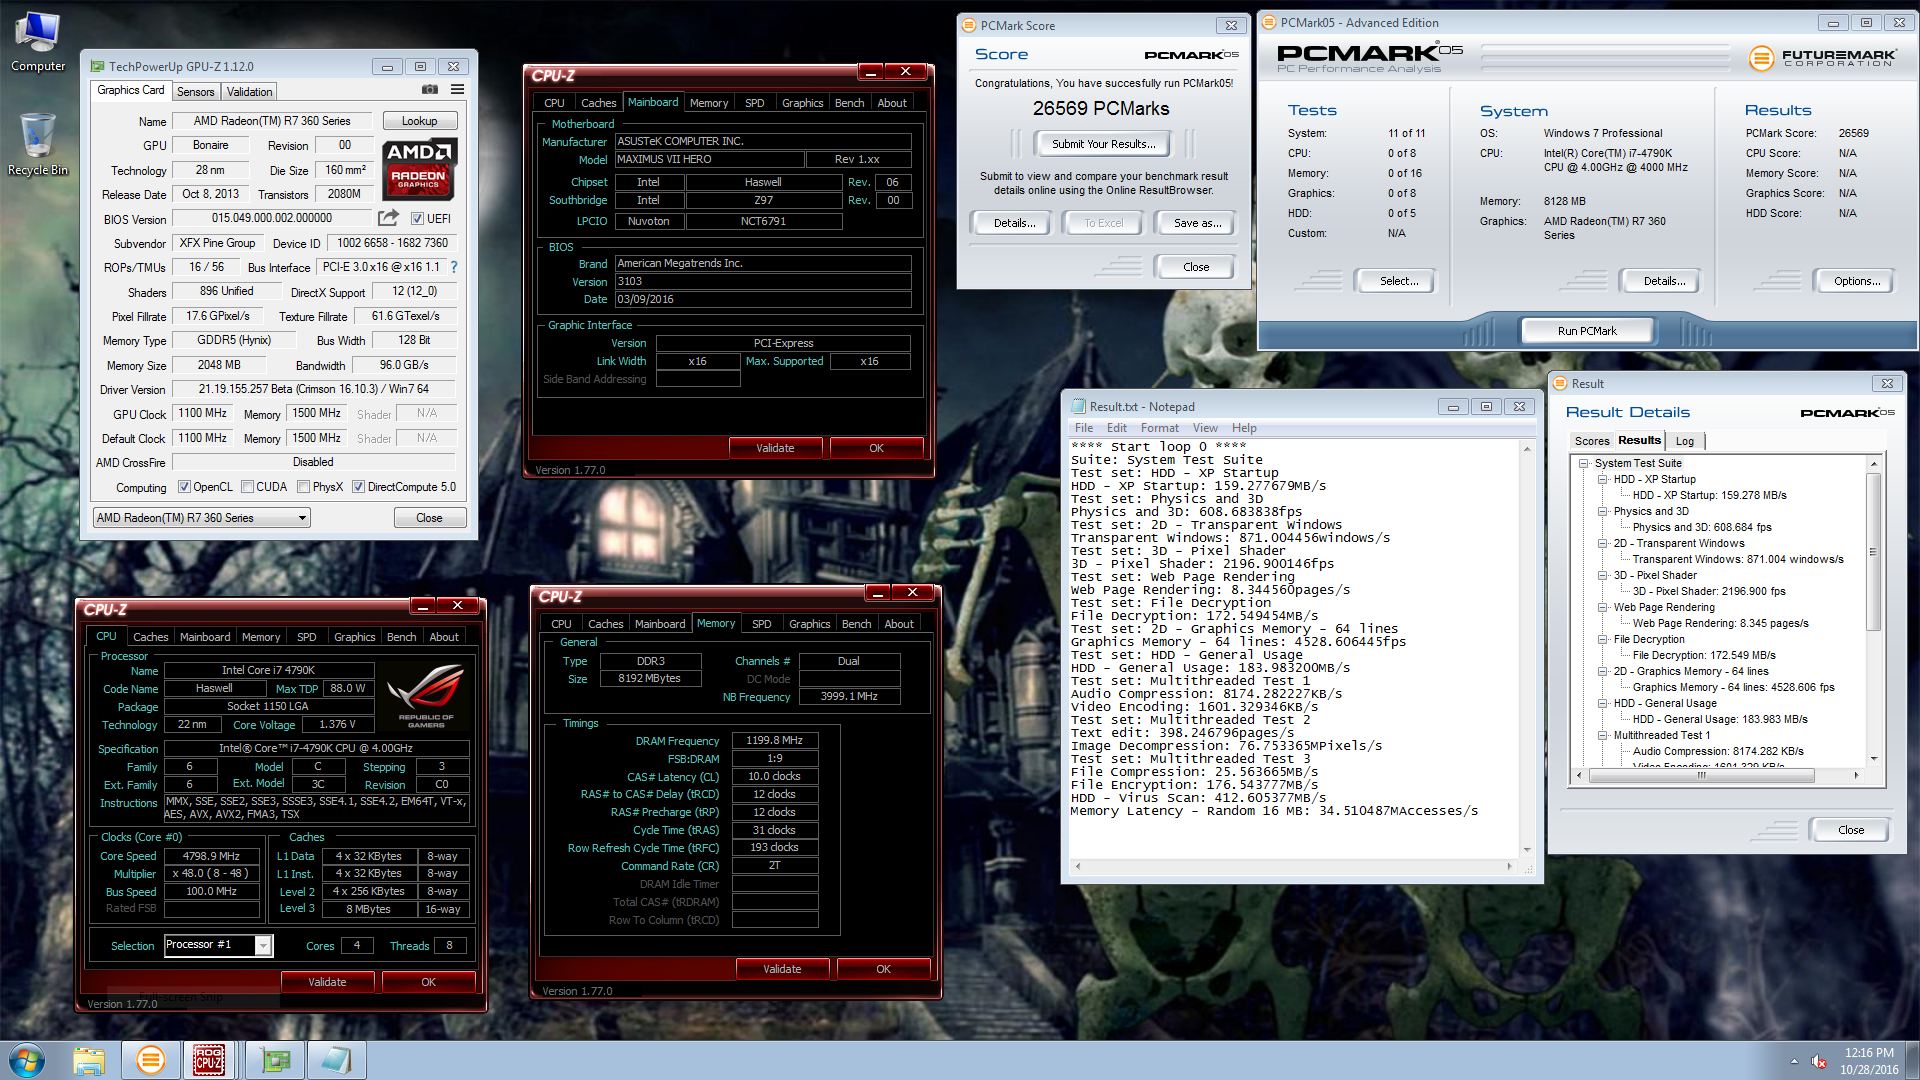Toggle the PhysX computing checkbox

pos(303,487)
